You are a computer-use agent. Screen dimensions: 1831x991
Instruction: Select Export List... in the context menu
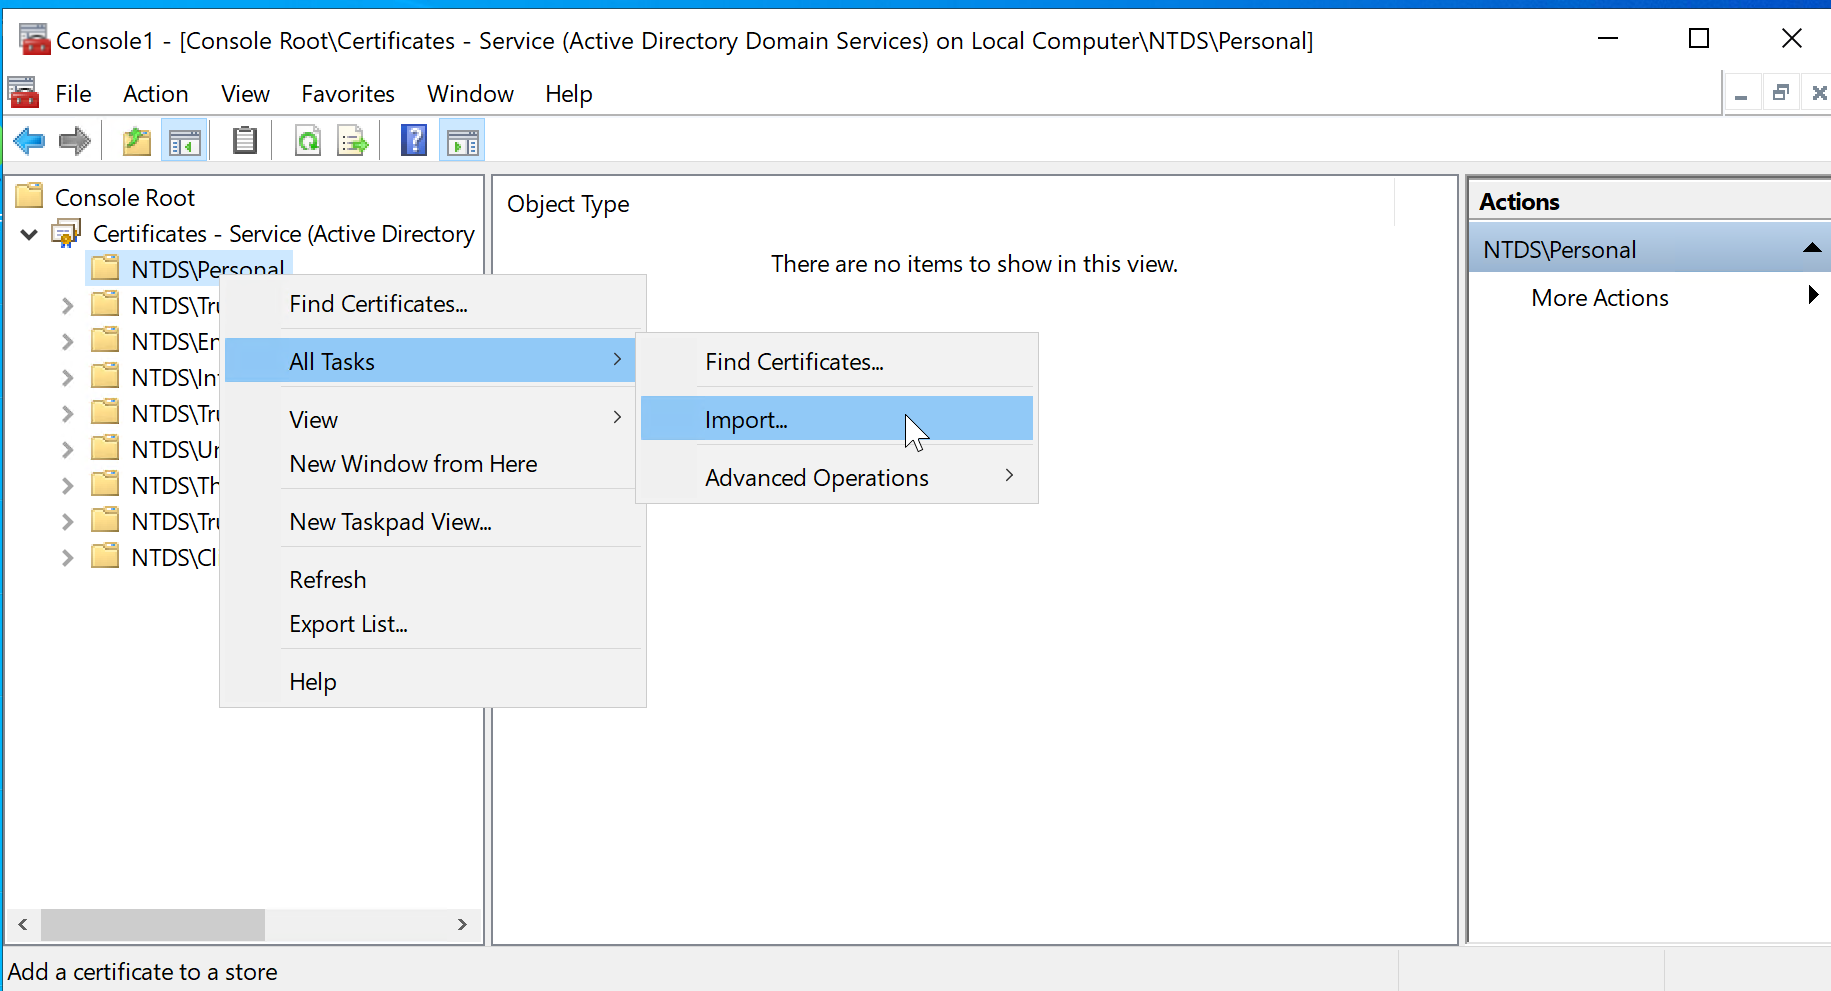(348, 624)
